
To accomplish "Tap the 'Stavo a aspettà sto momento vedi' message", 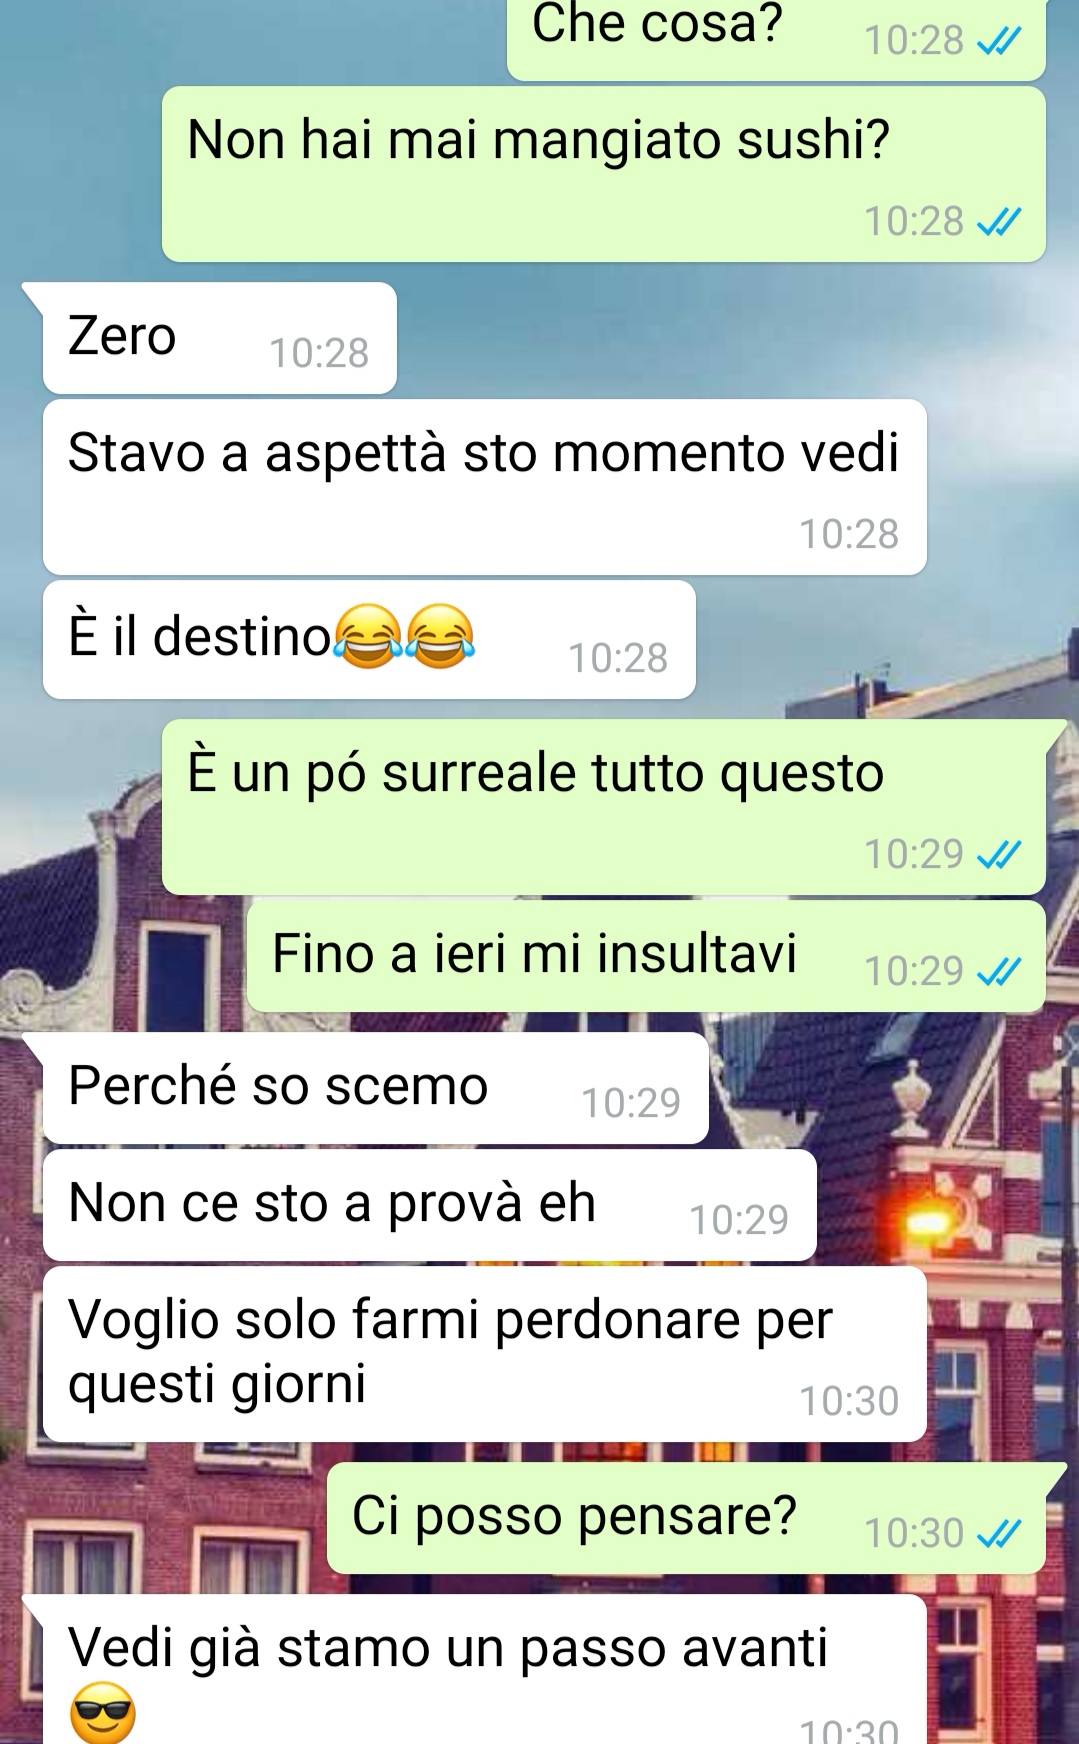I will tap(484, 487).
